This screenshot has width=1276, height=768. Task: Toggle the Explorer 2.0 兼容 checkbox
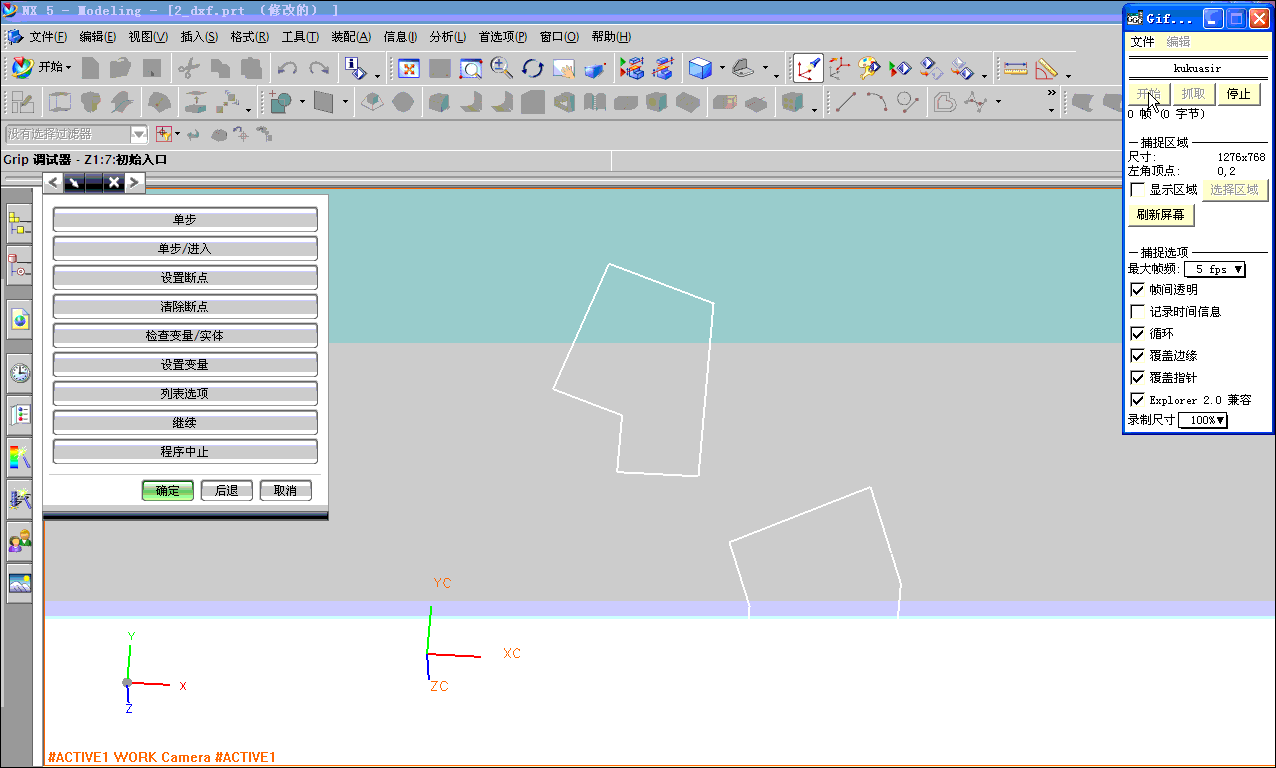(x=1137, y=400)
